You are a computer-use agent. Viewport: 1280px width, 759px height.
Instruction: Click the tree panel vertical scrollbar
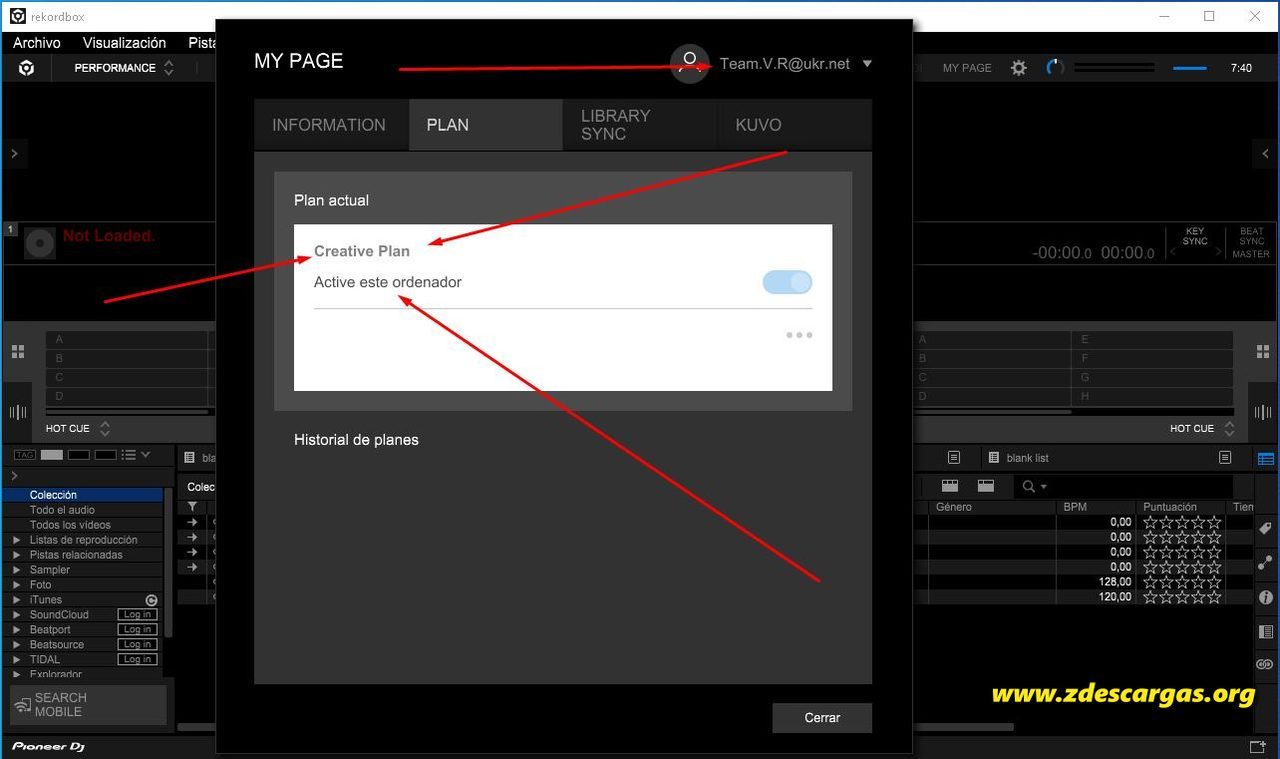coord(168,562)
